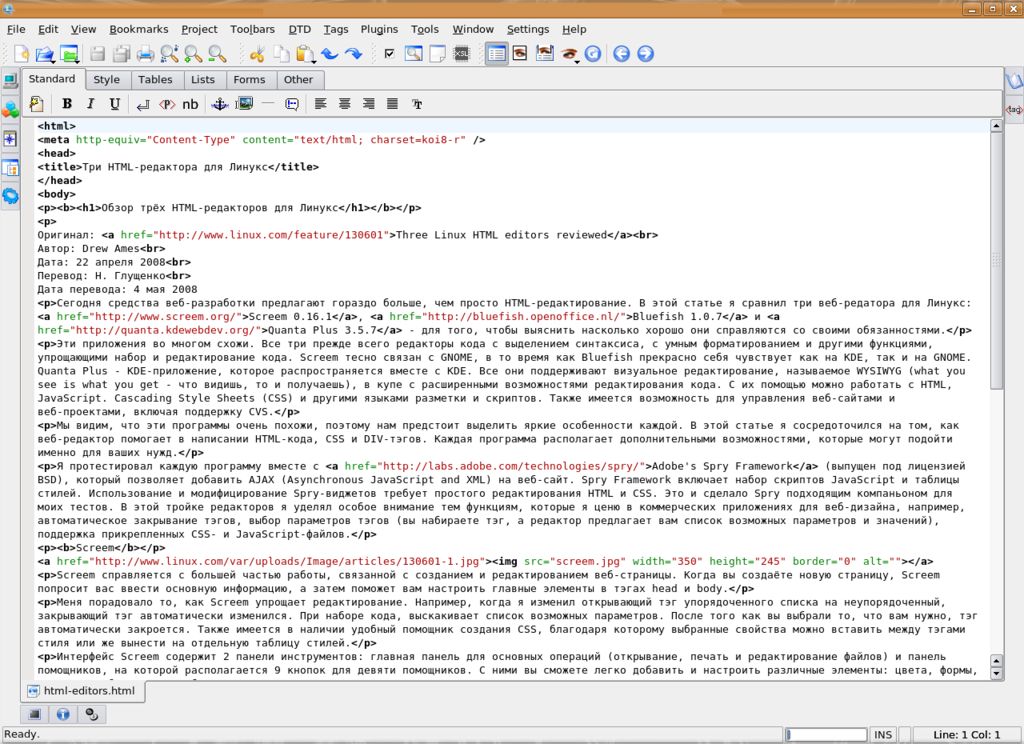Click the vertical scrollbar of the editor
This screenshot has height=744, width=1024.
(996, 261)
